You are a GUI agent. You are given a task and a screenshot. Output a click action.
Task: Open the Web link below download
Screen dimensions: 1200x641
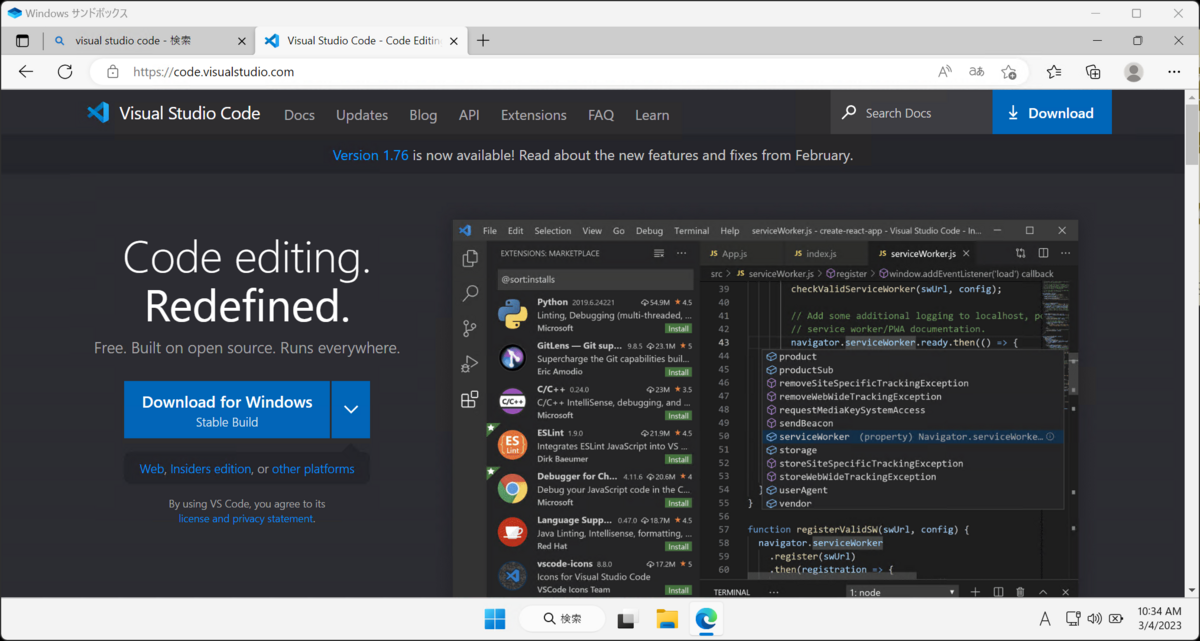152,469
